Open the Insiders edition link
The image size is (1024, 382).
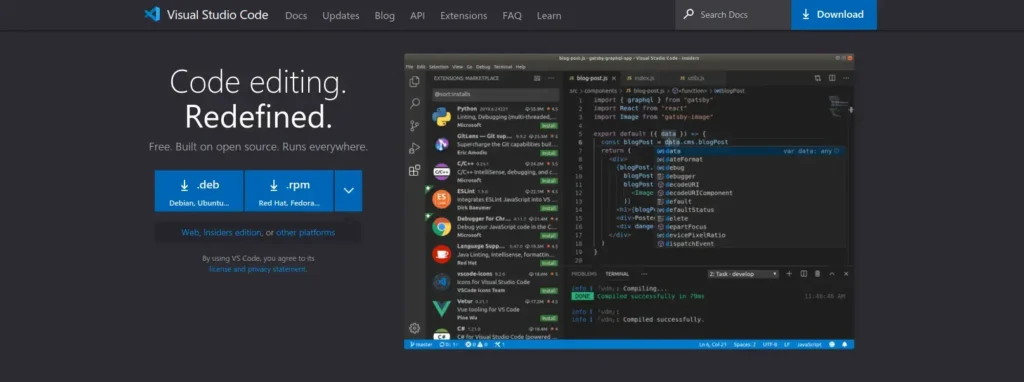coord(232,232)
